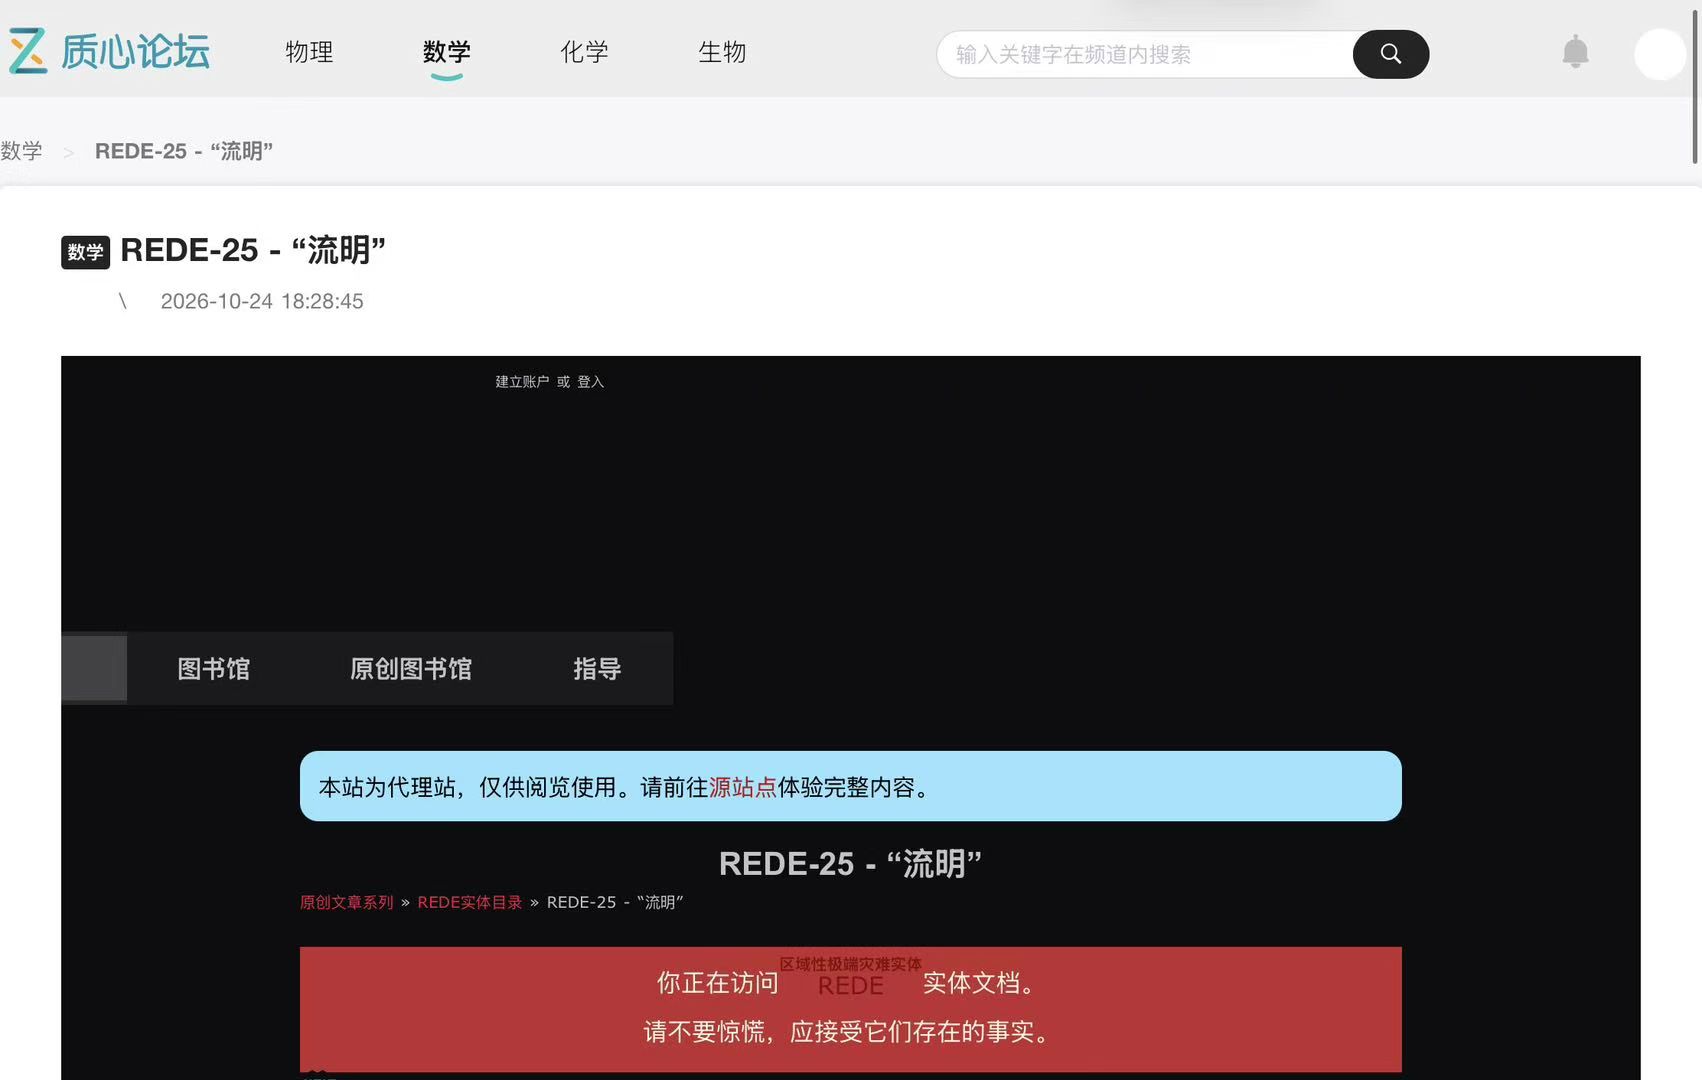The height and width of the screenshot is (1080, 1702).
Task: Open the round user avatar
Action: point(1660,54)
